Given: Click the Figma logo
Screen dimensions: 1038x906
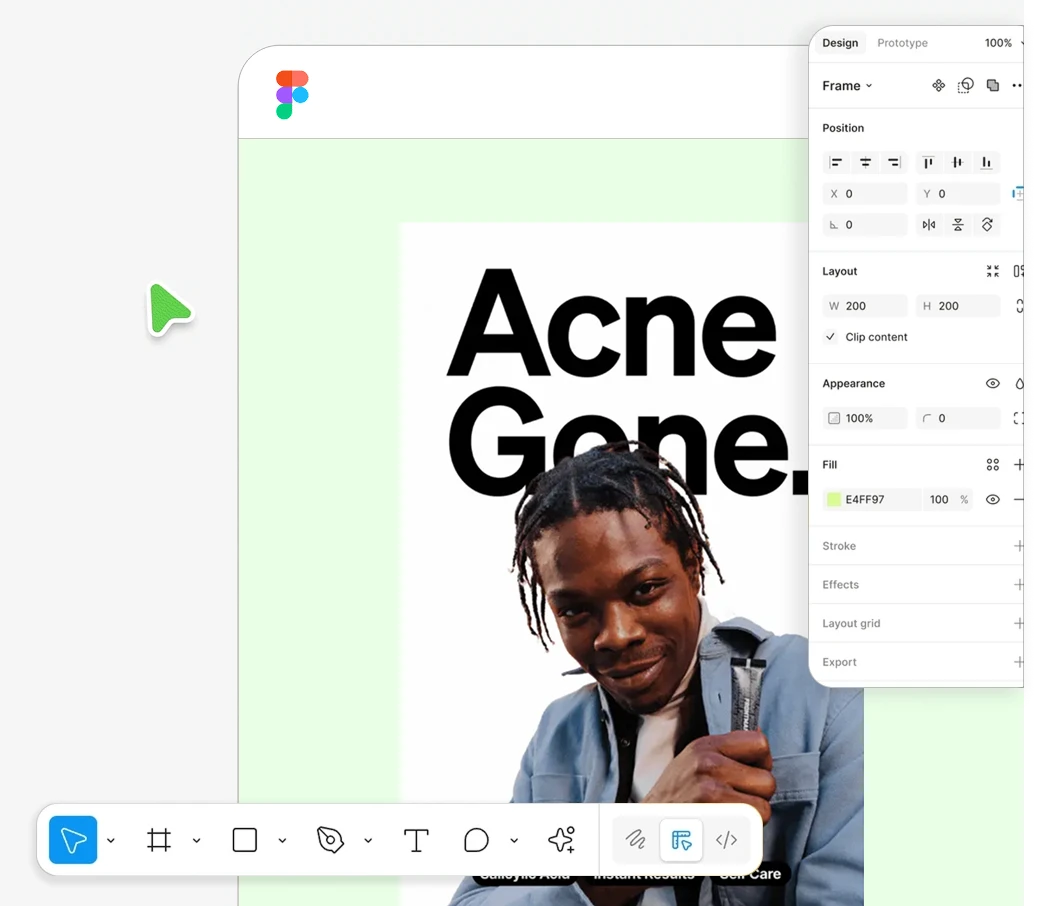Looking at the screenshot, I should pyautogui.click(x=292, y=95).
